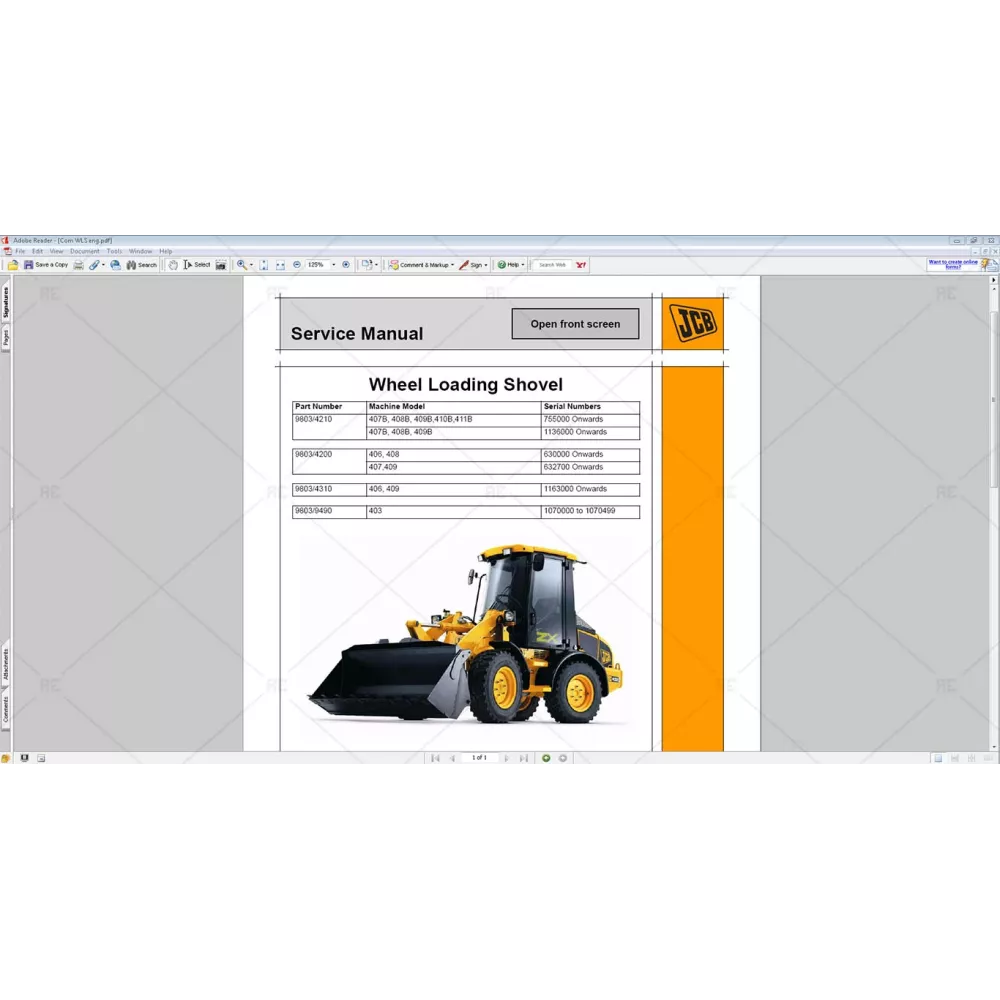This screenshot has width=1000, height=1000.
Task: Click the Search Web input field
Action: point(552,265)
